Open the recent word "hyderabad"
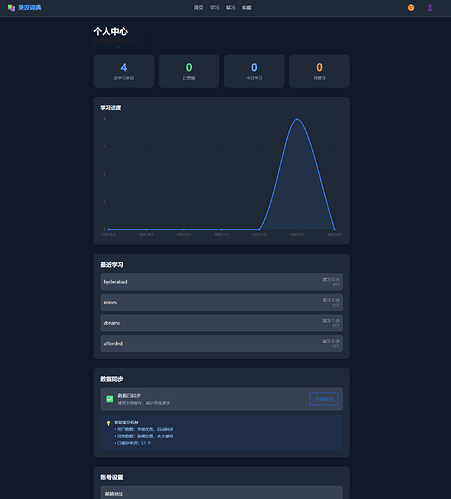The width and height of the screenshot is (451, 499). point(222,282)
